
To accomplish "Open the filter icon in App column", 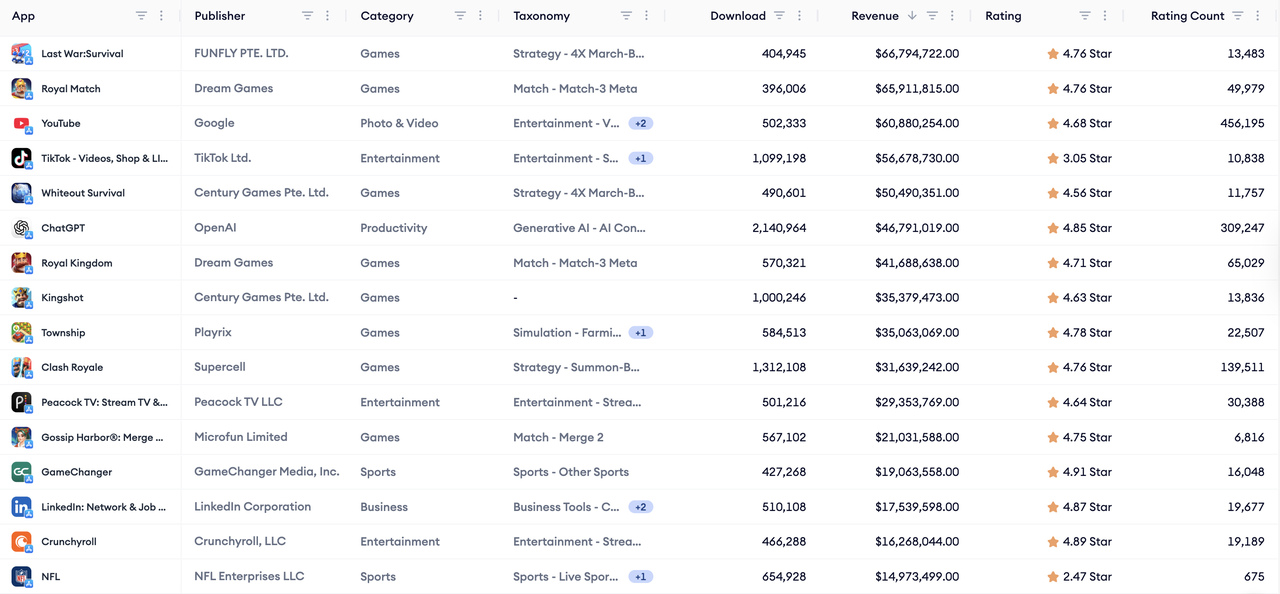I will click(141, 16).
